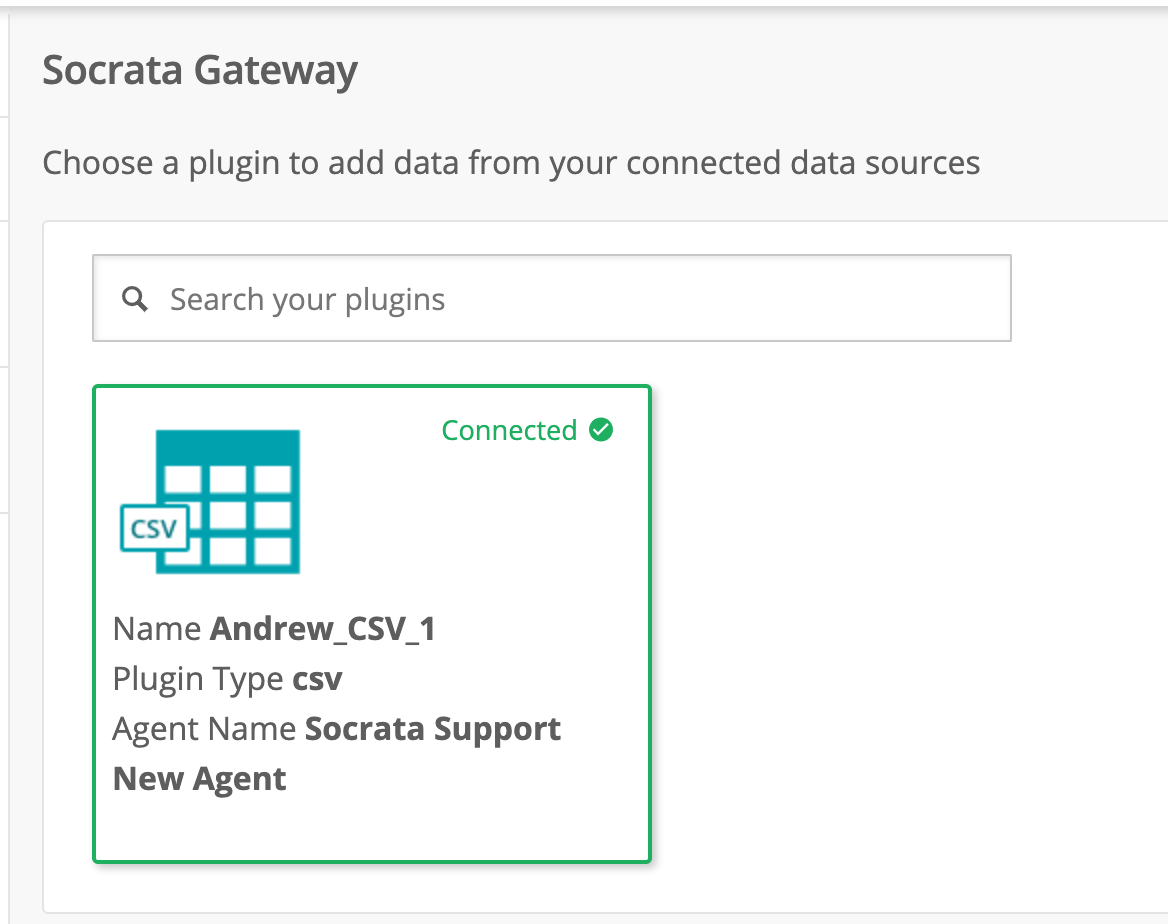Click the Connected status label
Screen dimensions: 1168x924
click(510, 430)
